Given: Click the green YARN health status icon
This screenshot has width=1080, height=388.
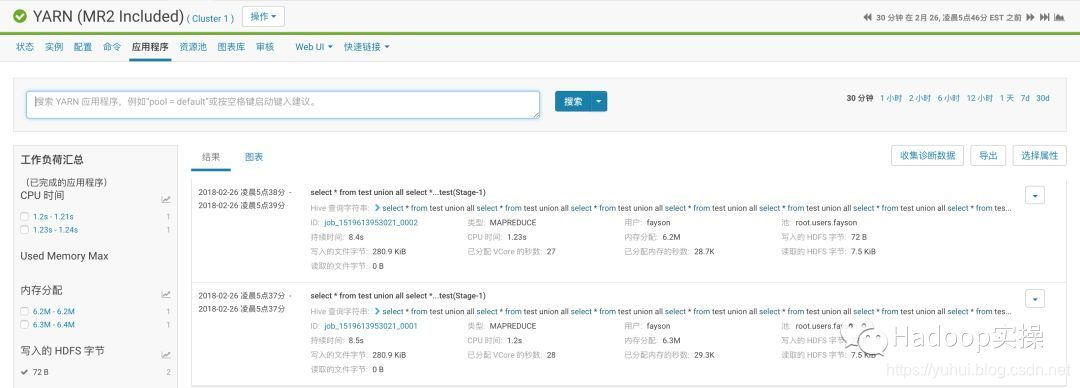Looking at the screenshot, I should pyautogui.click(x=19, y=16).
